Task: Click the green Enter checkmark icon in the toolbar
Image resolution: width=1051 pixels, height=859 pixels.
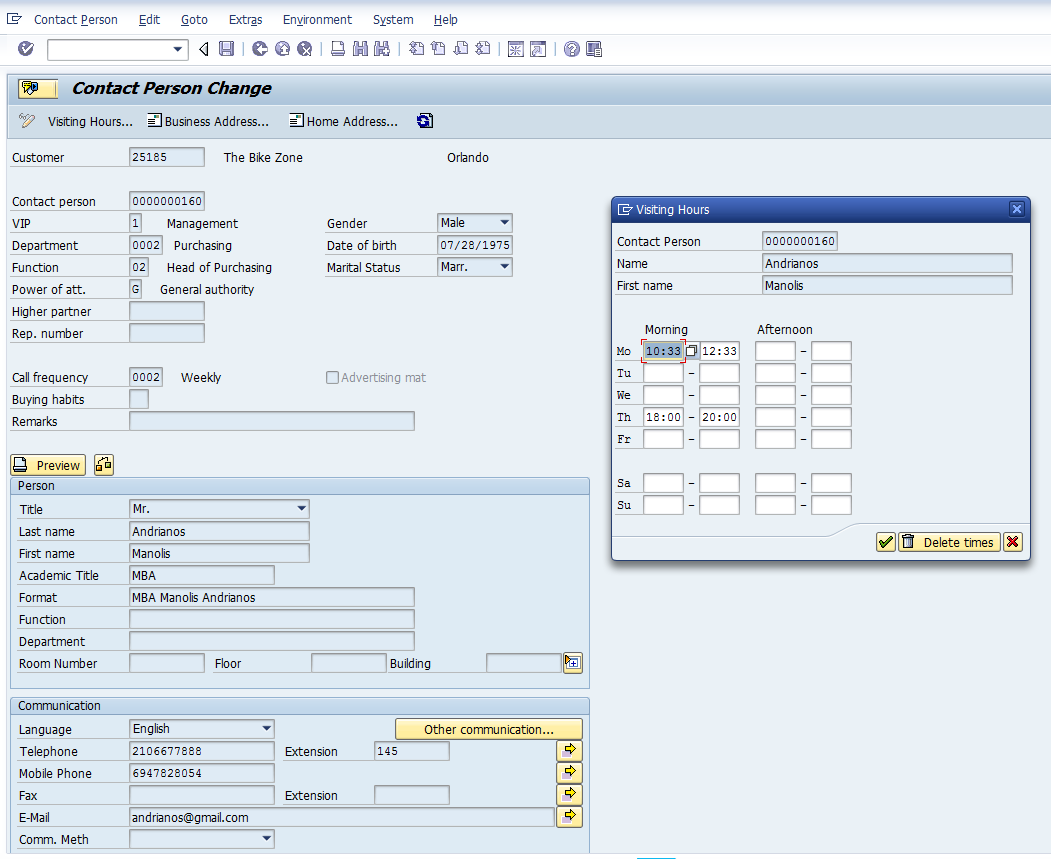Action: click(26, 48)
